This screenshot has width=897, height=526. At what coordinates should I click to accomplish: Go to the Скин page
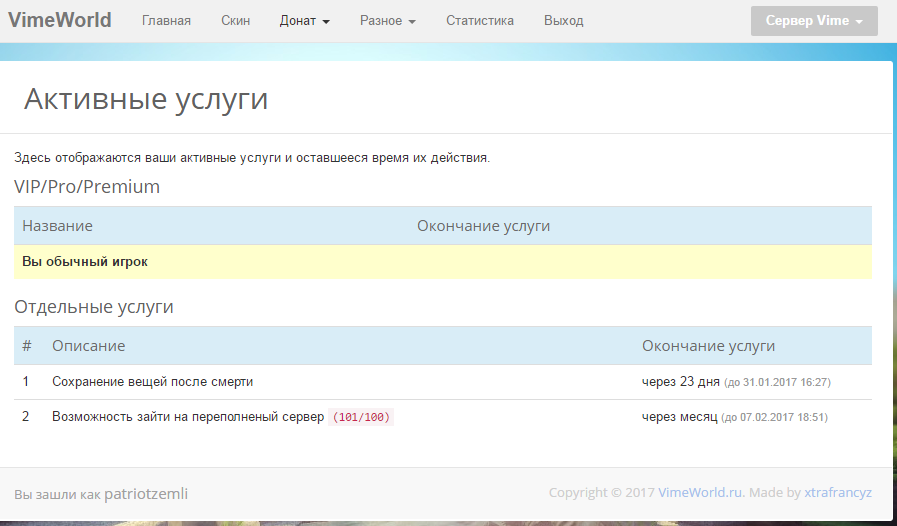coord(235,21)
